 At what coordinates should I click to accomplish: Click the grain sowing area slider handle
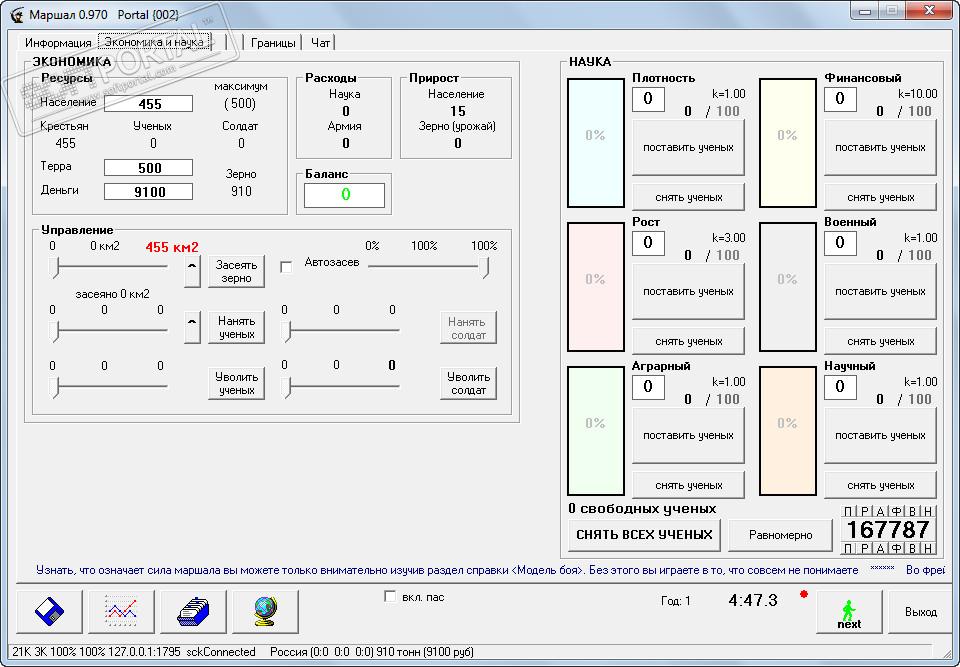(x=55, y=268)
